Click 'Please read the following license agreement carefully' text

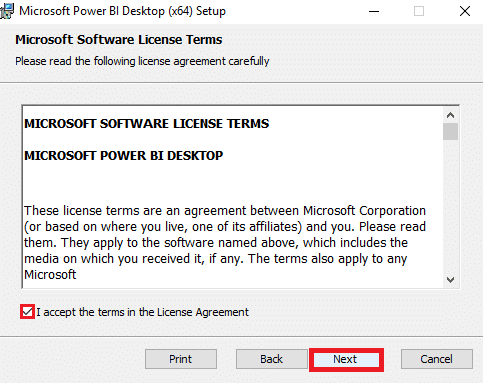[x=142, y=61]
